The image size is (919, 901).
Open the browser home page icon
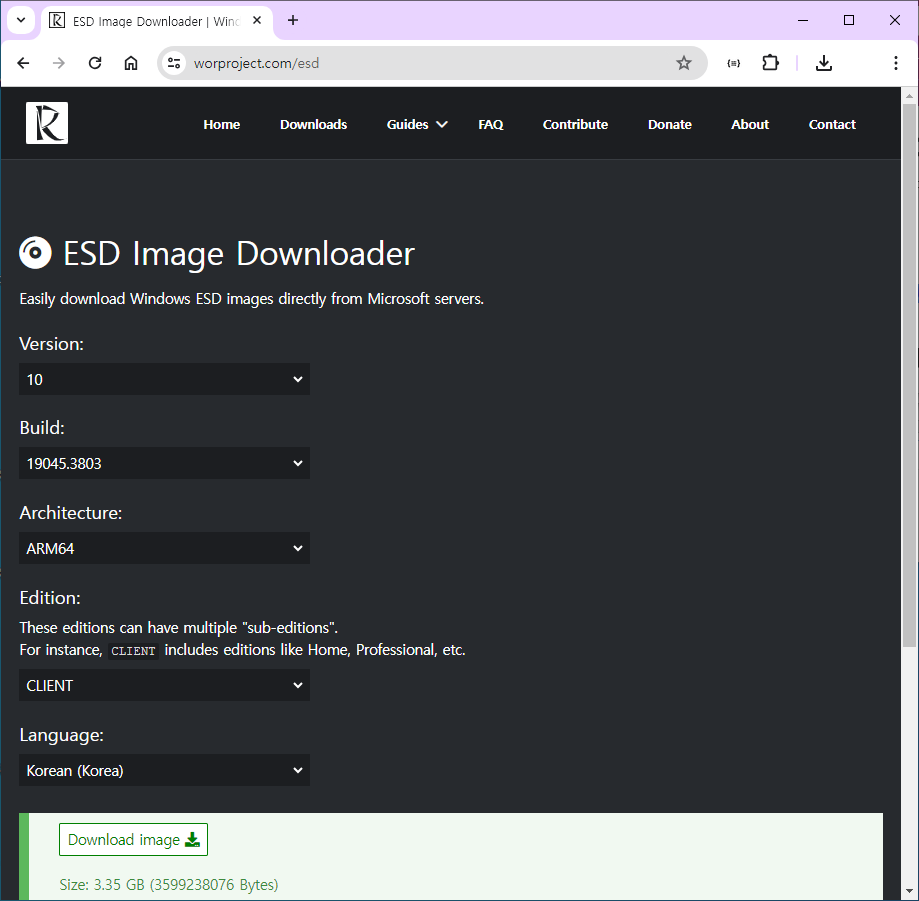131,63
